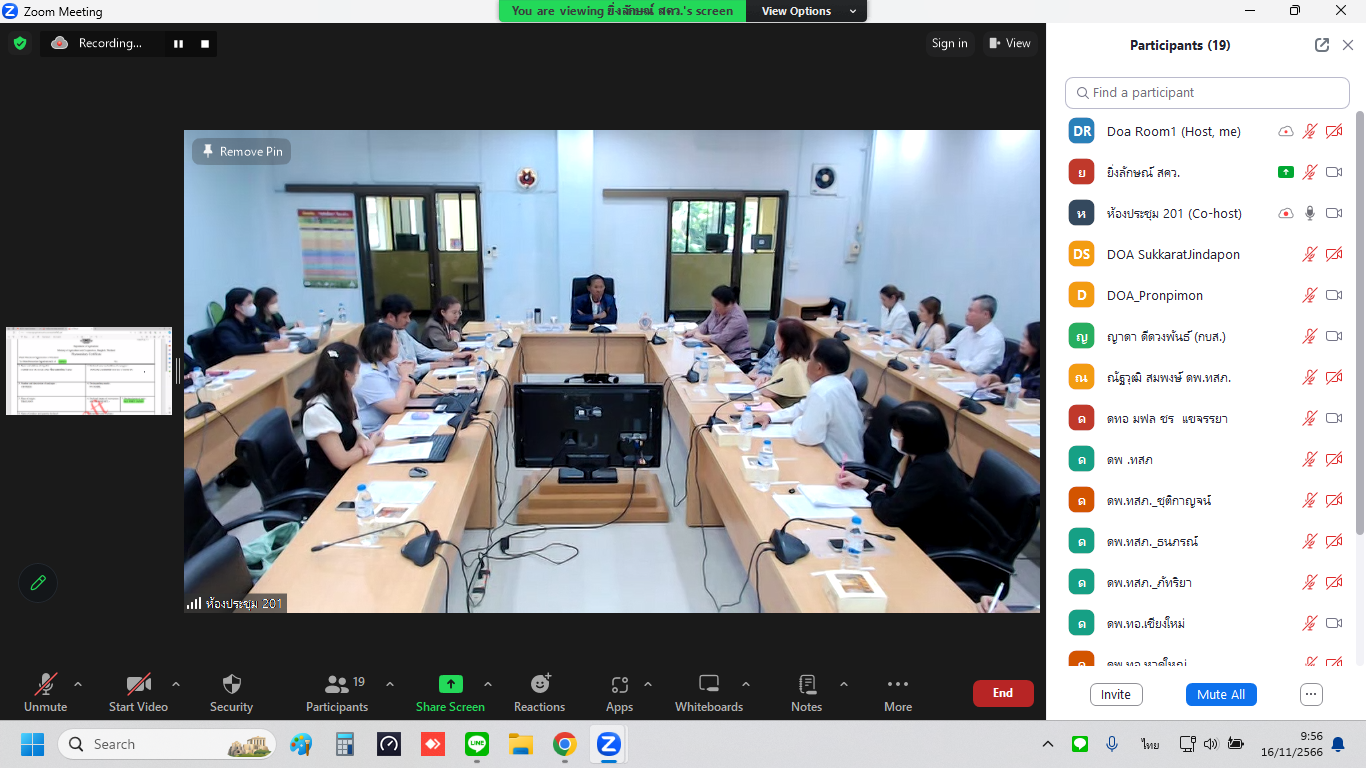Expand share options arrow beside Share Screen
This screenshot has height=768, width=1366.
(x=488, y=684)
